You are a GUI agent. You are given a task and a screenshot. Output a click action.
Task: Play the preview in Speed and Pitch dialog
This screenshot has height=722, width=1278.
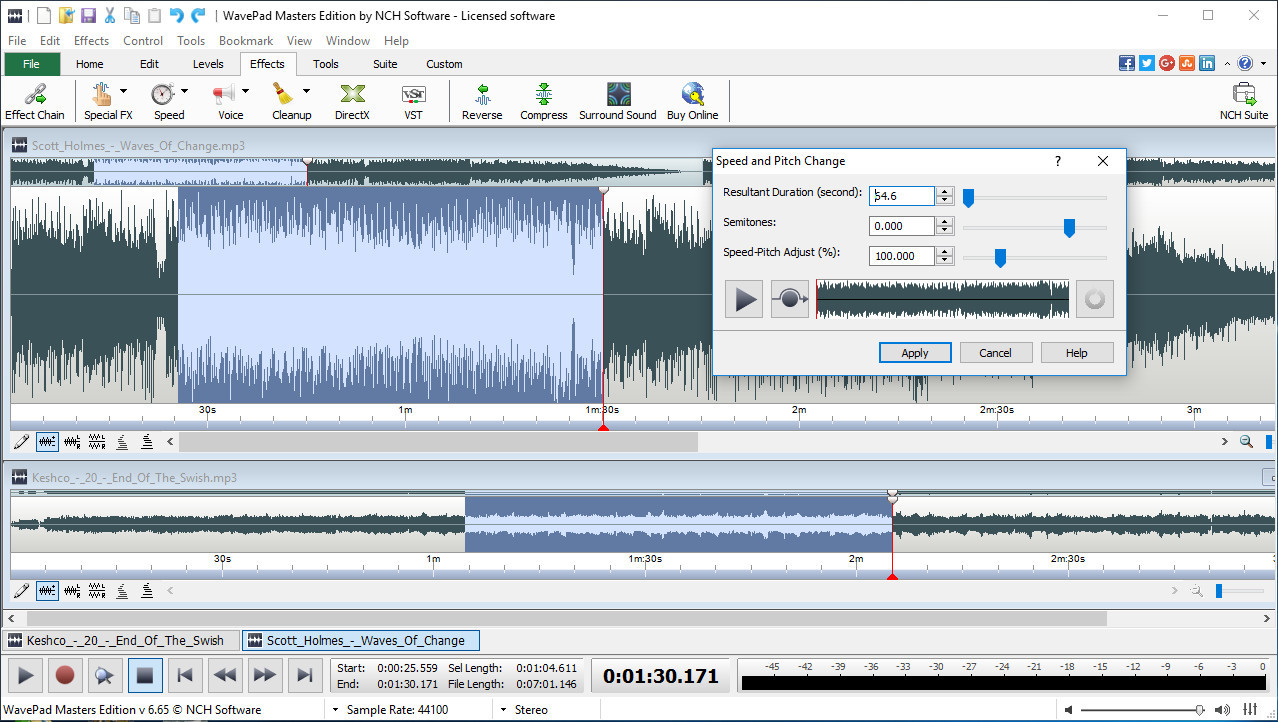(746, 299)
